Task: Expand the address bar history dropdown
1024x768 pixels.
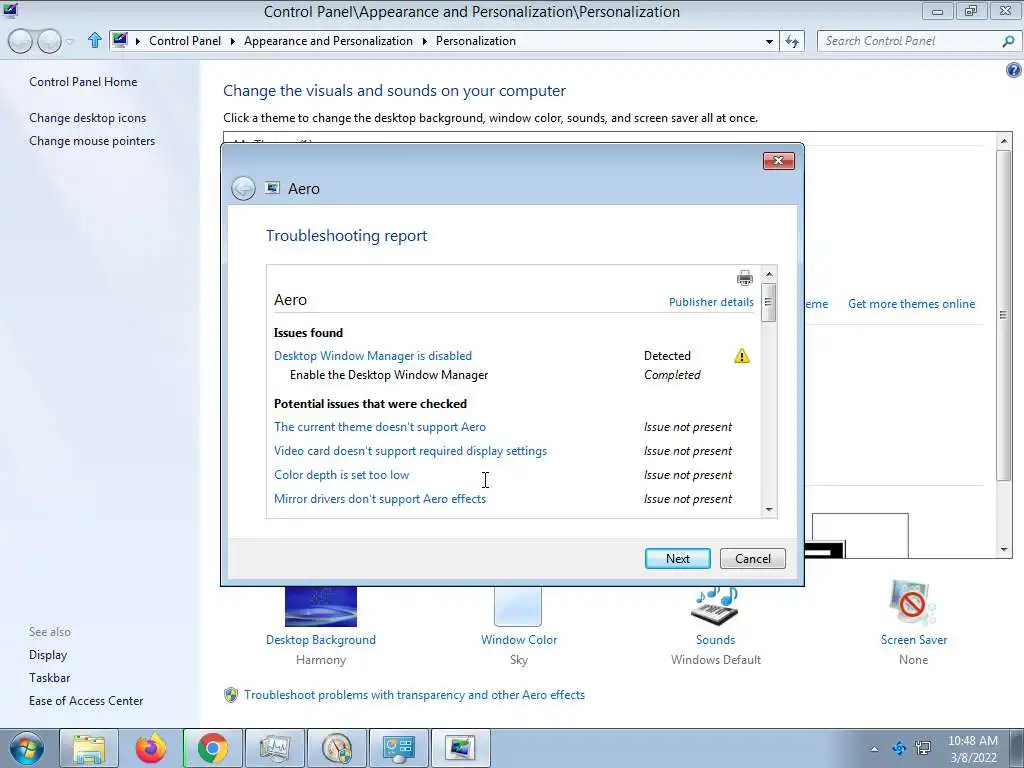Action: point(769,41)
